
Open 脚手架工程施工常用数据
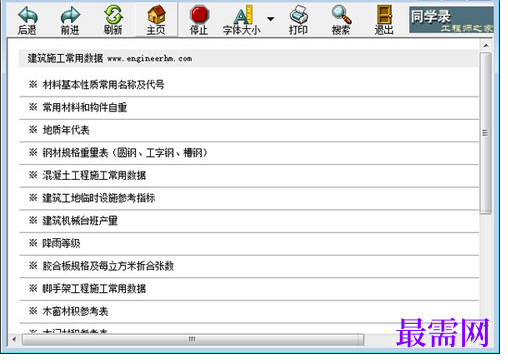click(94, 289)
